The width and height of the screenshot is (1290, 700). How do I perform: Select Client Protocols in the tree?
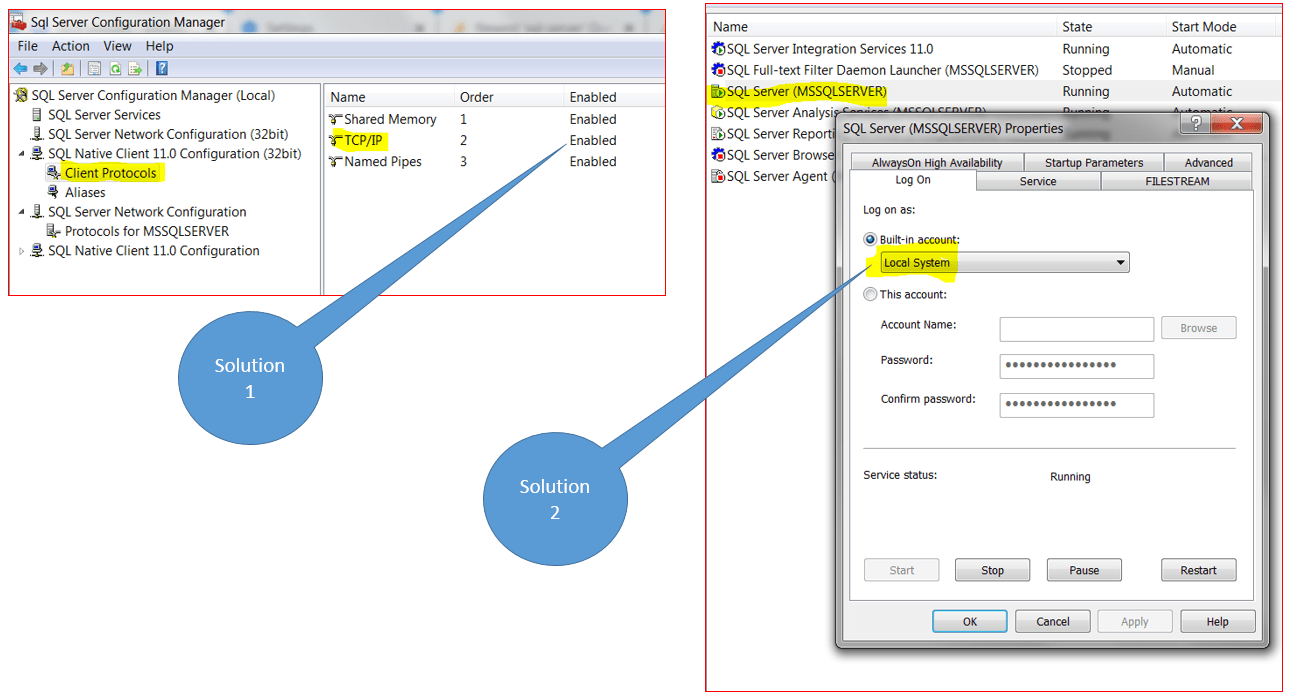pyautogui.click(x=113, y=172)
